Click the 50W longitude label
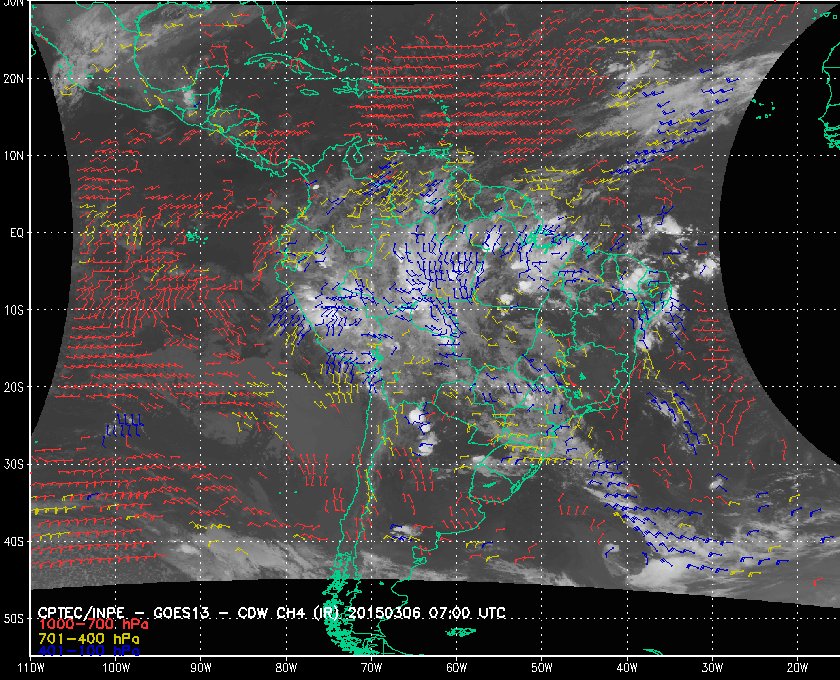 pyautogui.click(x=542, y=668)
